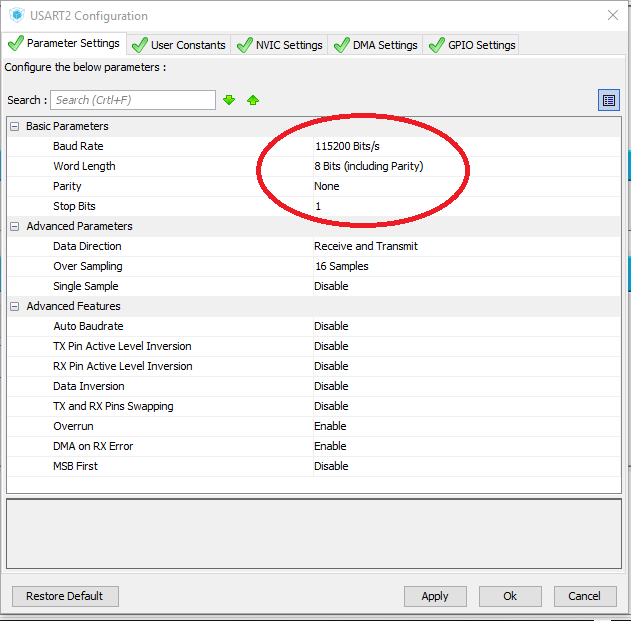Screen dimensions: 631x621
Task: Toggle the parameter description view icon
Action: pyautogui.click(x=608, y=100)
